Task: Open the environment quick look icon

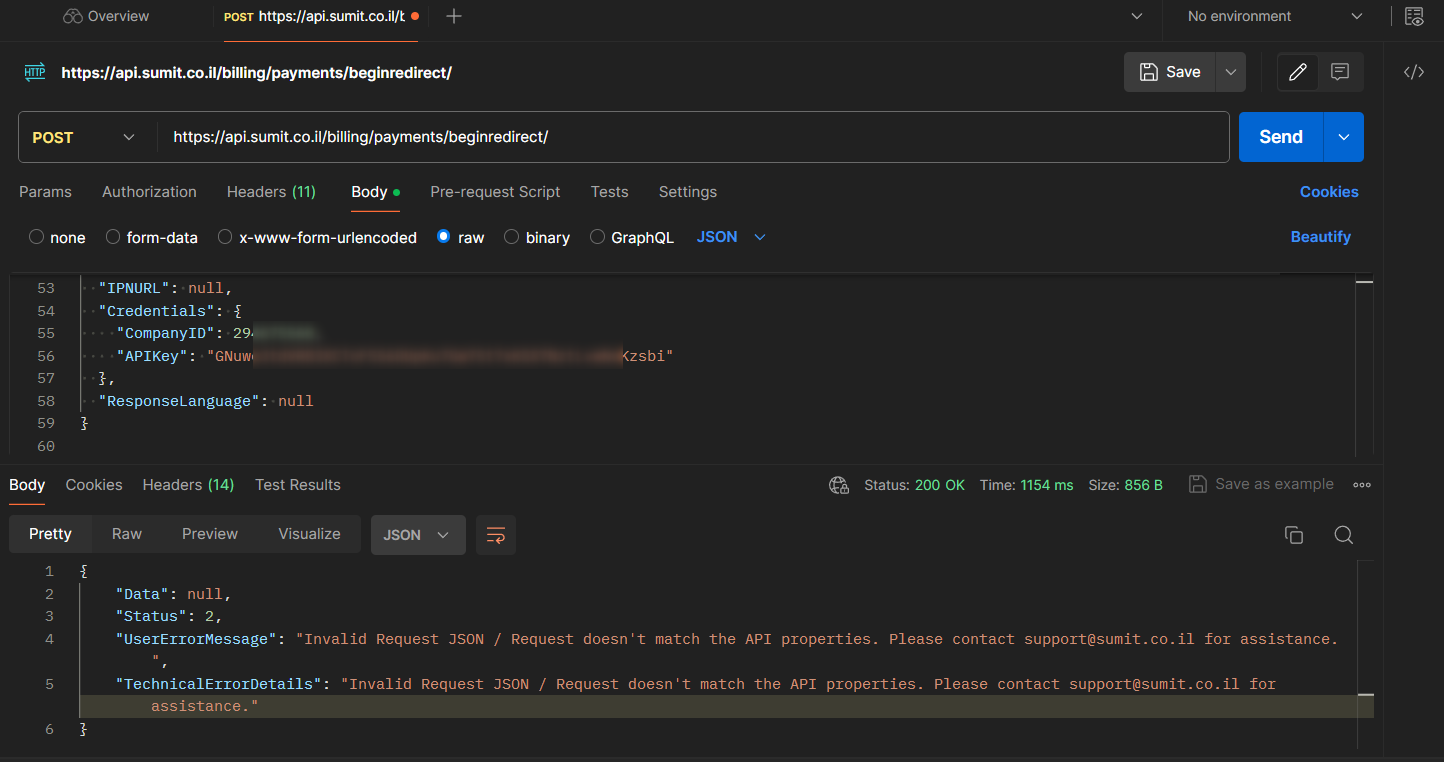Action: tap(1414, 16)
